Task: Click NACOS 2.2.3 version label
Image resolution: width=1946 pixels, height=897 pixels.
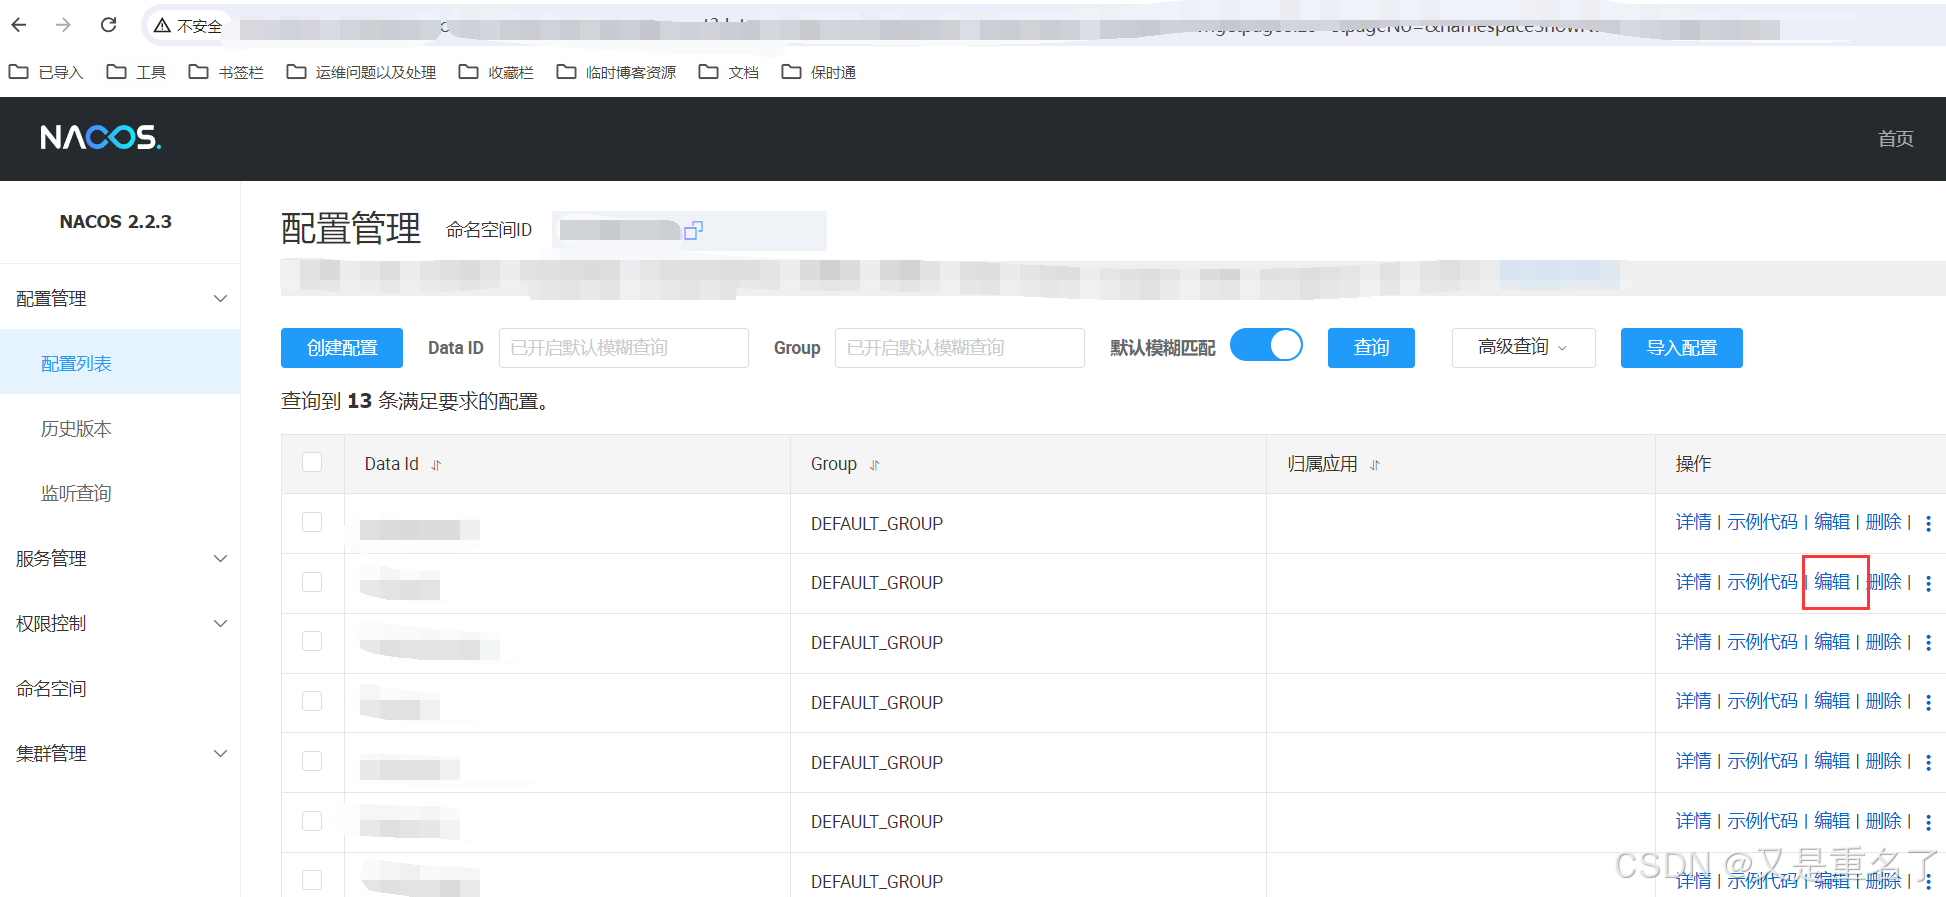Action: click(x=116, y=222)
